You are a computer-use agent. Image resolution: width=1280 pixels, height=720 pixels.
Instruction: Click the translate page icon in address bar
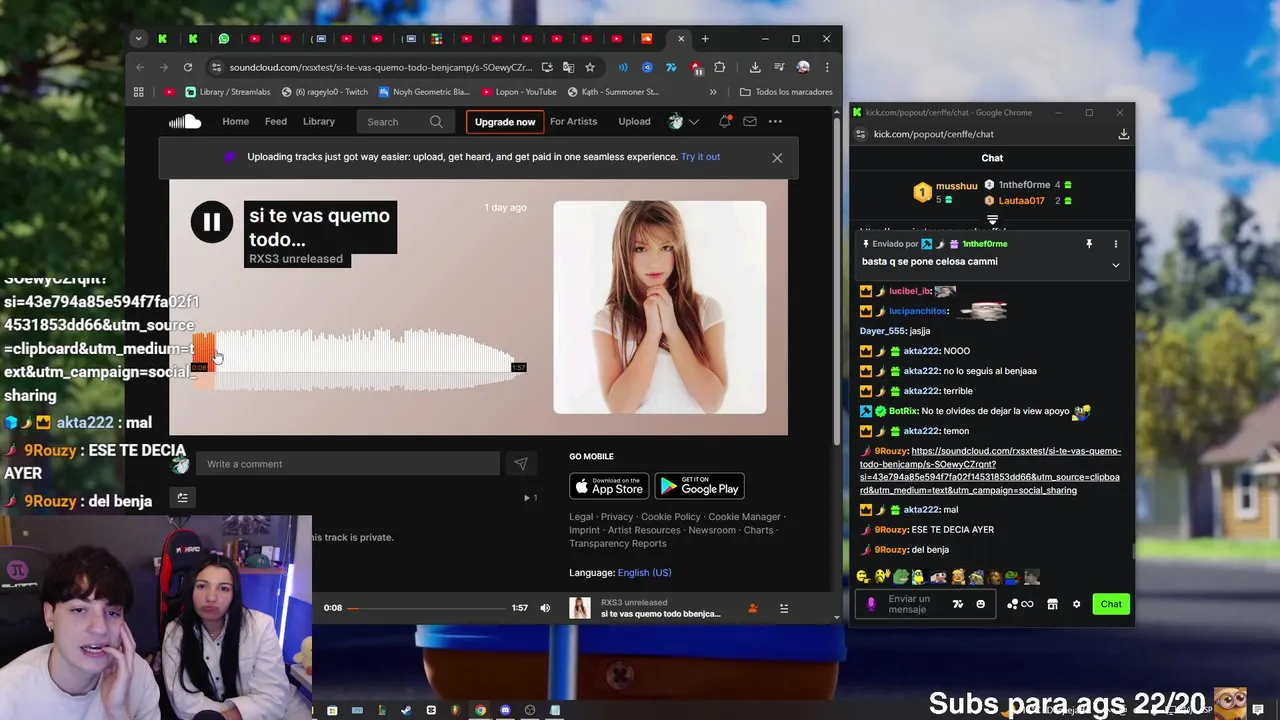568,67
